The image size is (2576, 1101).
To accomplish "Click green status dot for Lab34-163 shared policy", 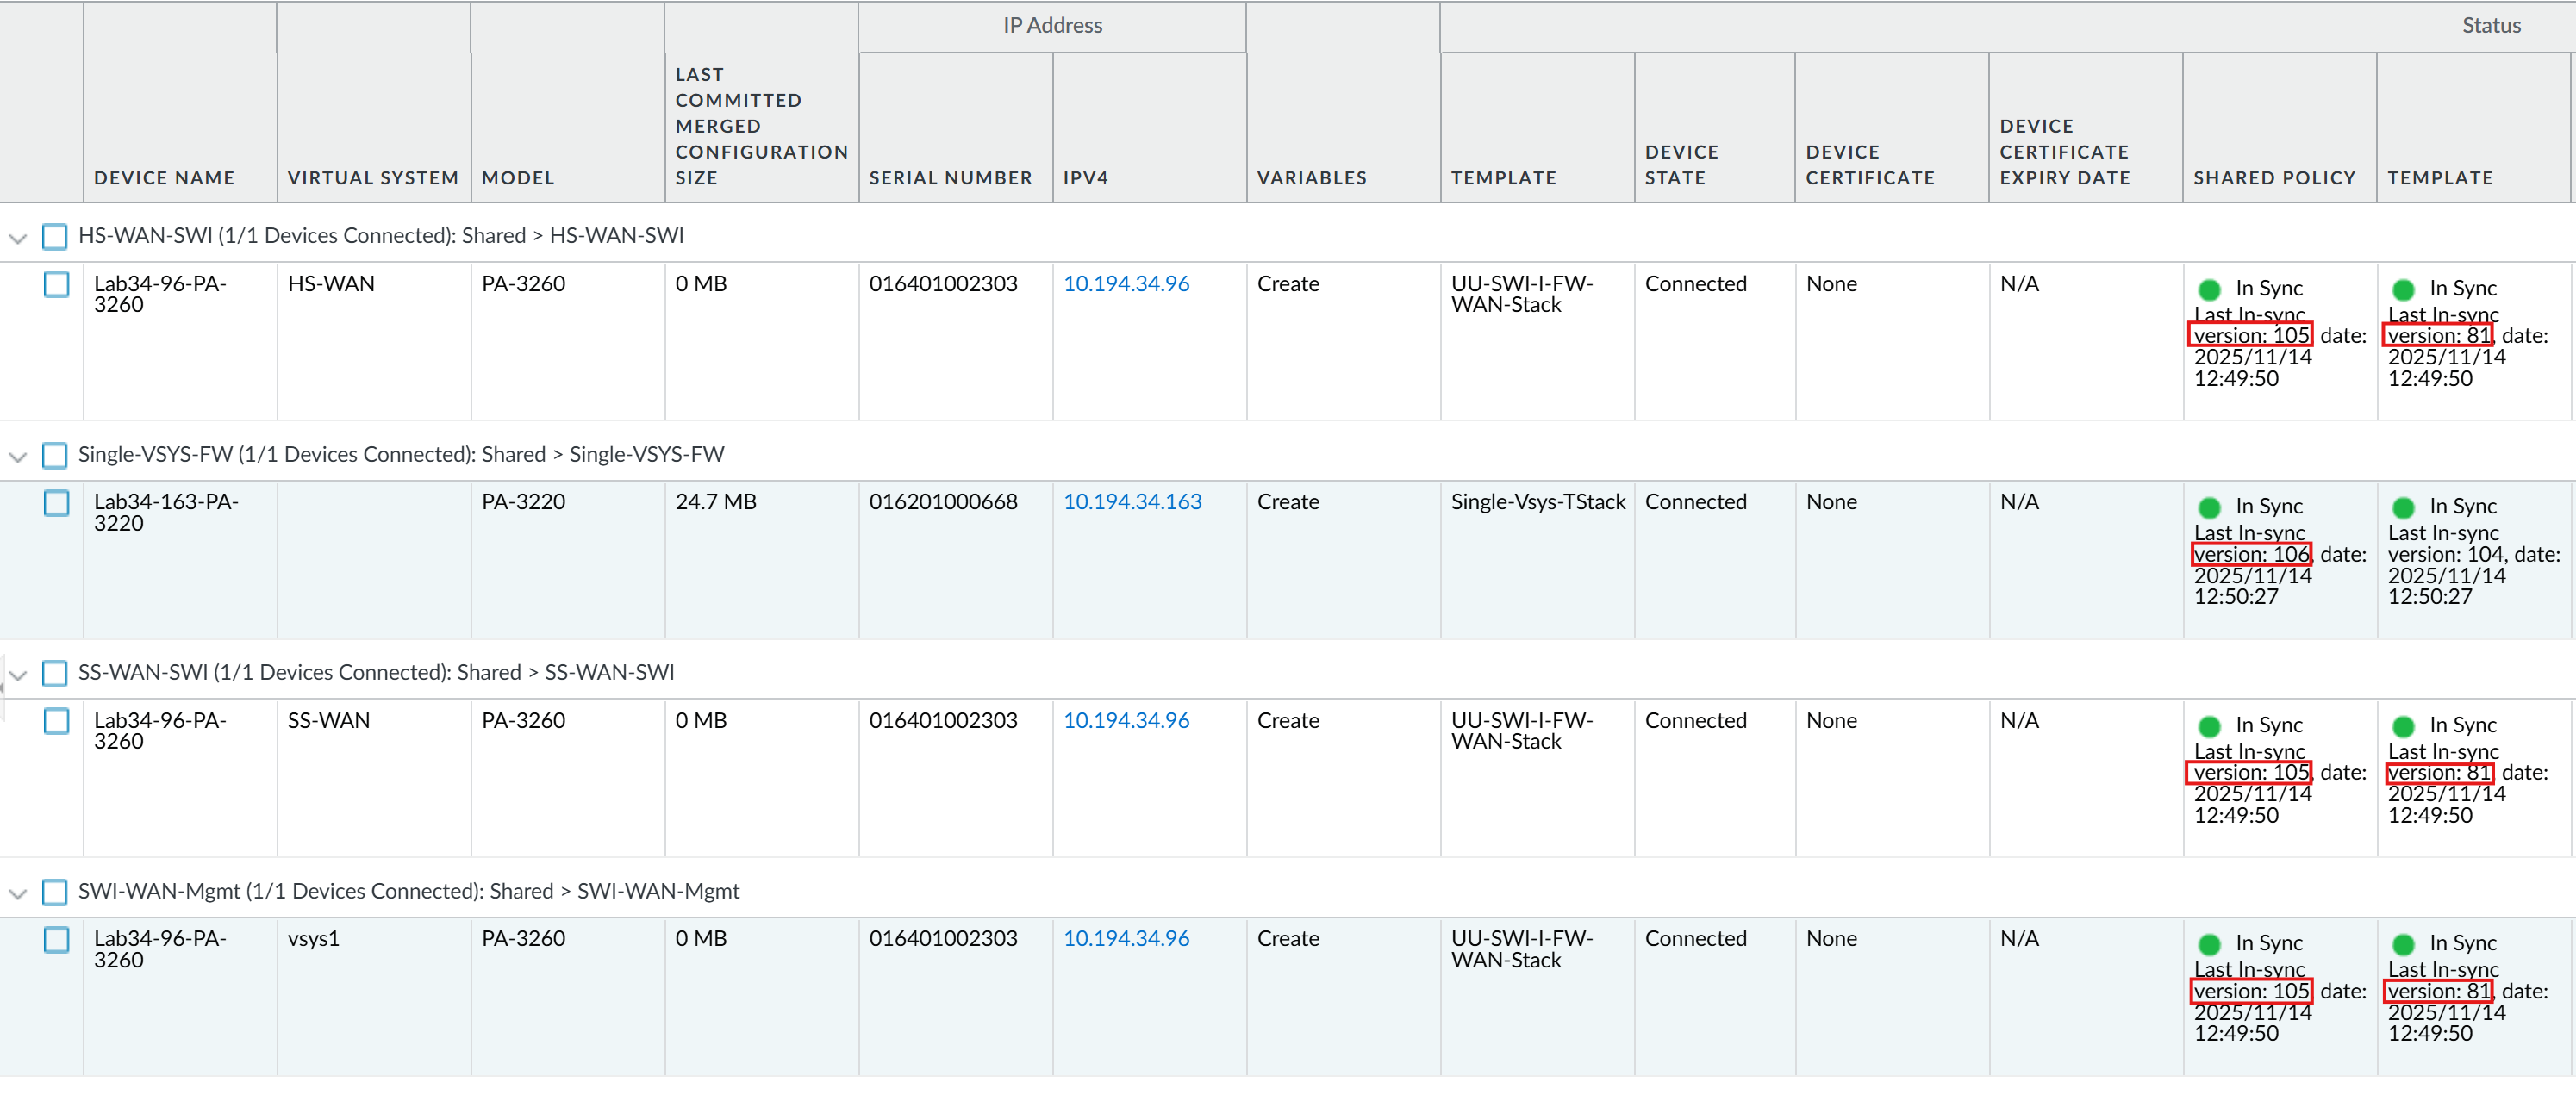I will [2209, 507].
